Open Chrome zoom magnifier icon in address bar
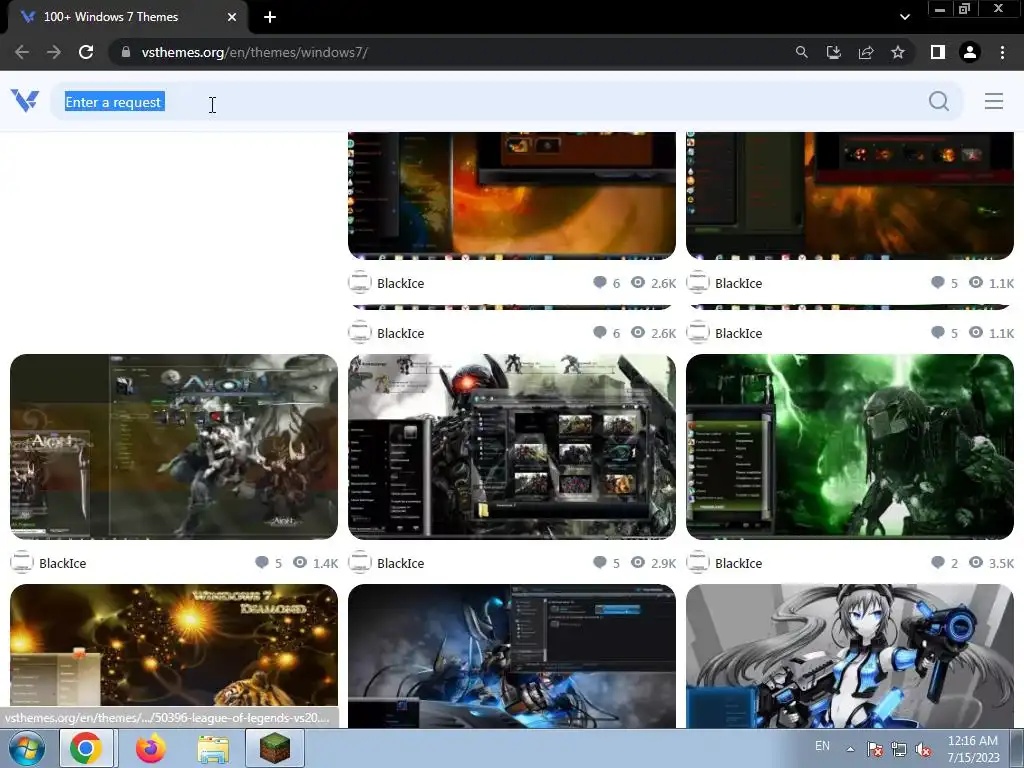1024x768 pixels. tap(801, 52)
